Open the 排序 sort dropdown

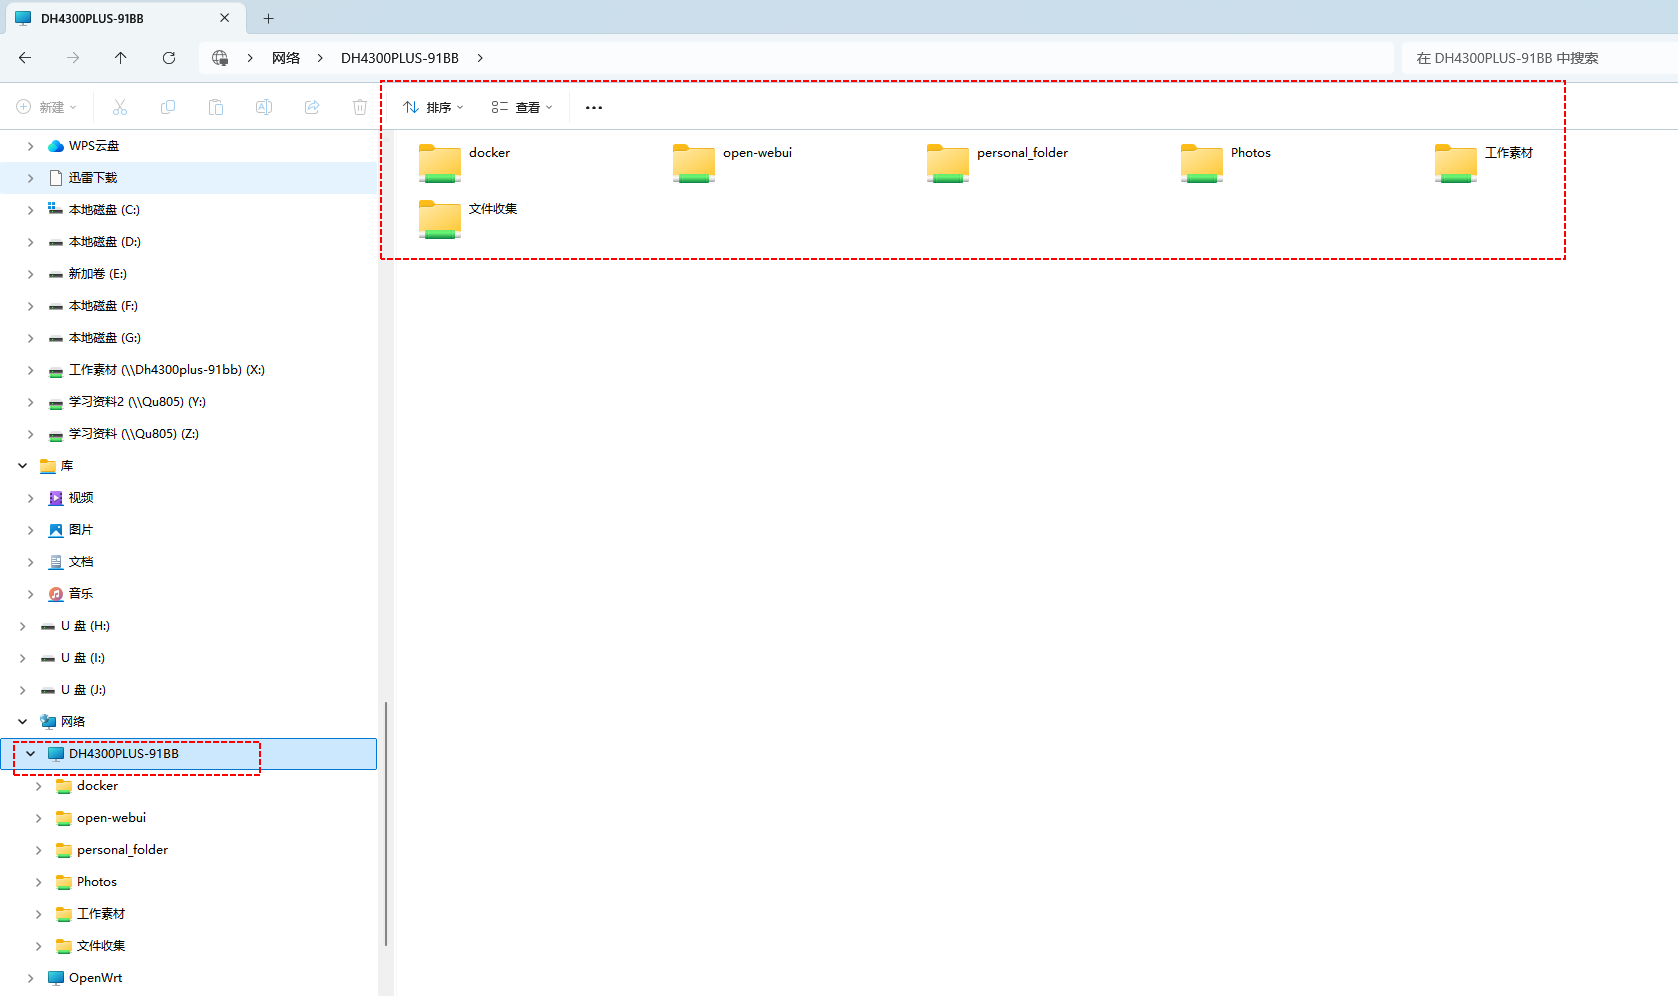click(433, 107)
